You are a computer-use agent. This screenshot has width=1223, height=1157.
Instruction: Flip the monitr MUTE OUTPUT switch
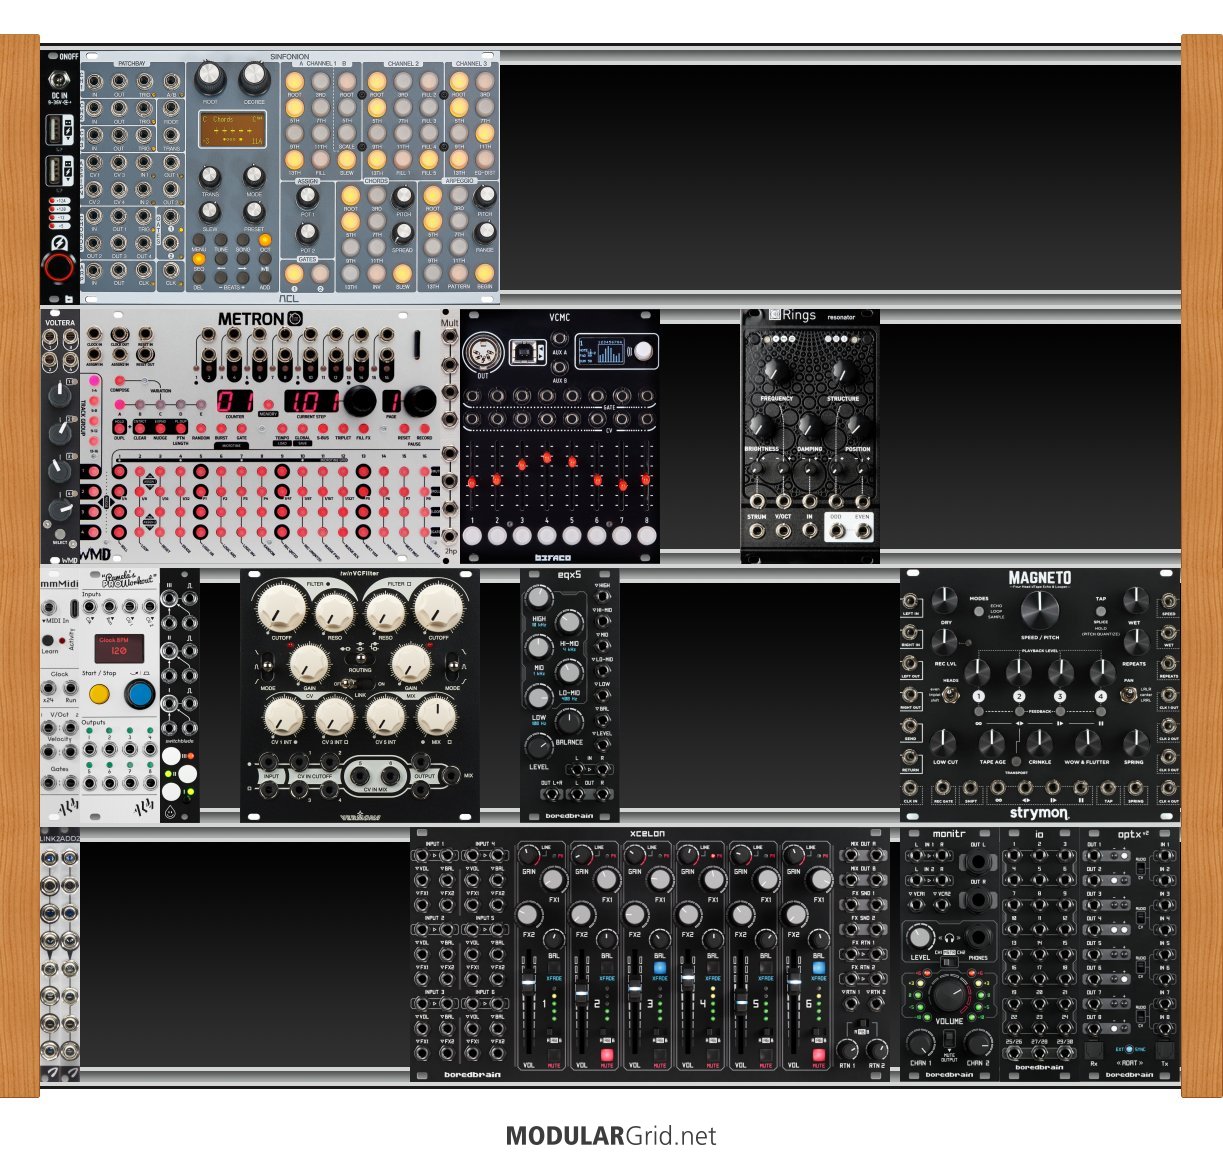tap(949, 1037)
